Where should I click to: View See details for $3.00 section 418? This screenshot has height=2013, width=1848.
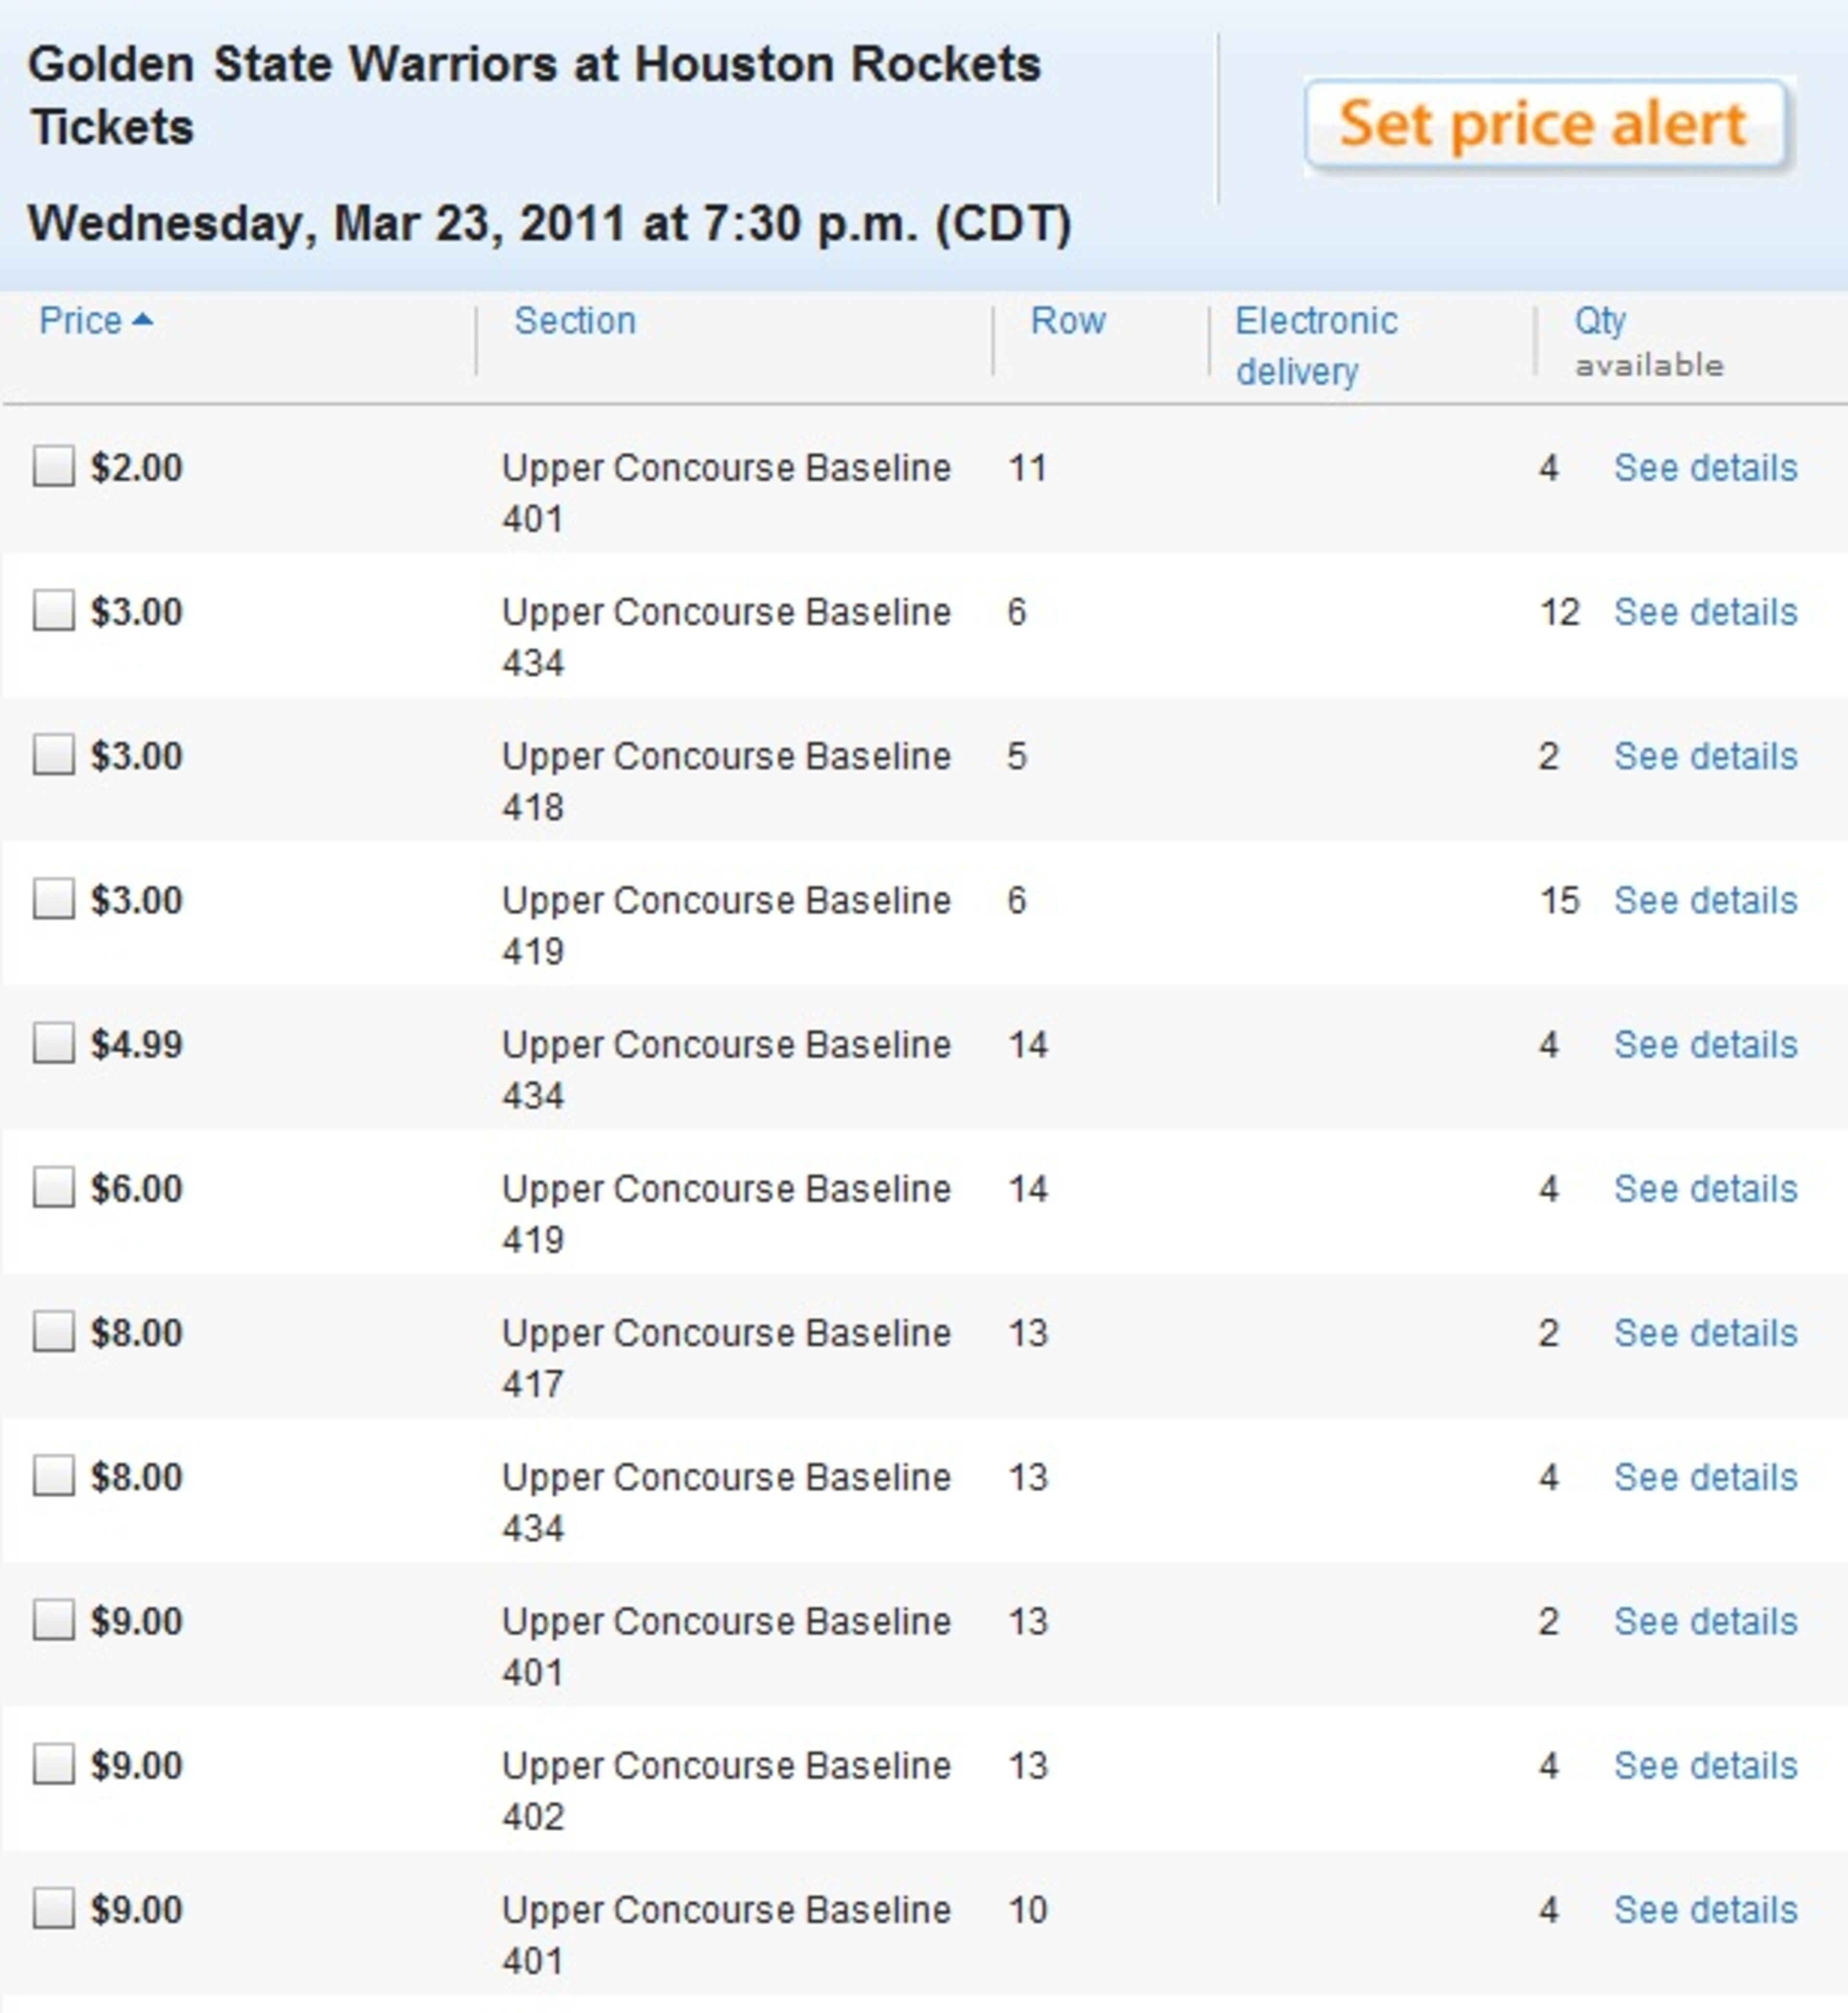click(1705, 756)
